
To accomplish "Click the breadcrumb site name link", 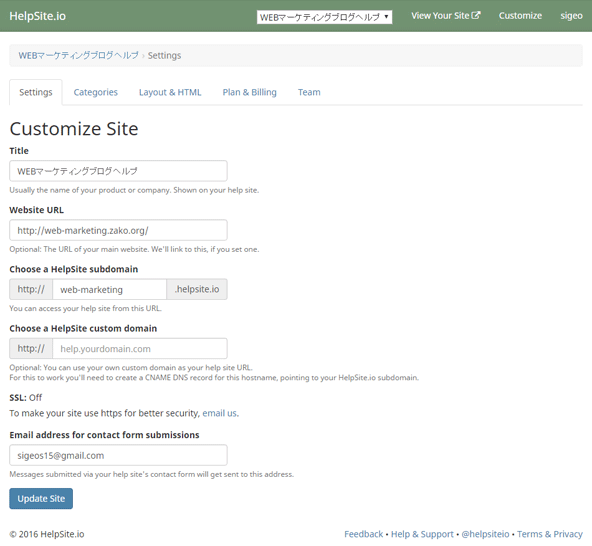I will 79,56.
